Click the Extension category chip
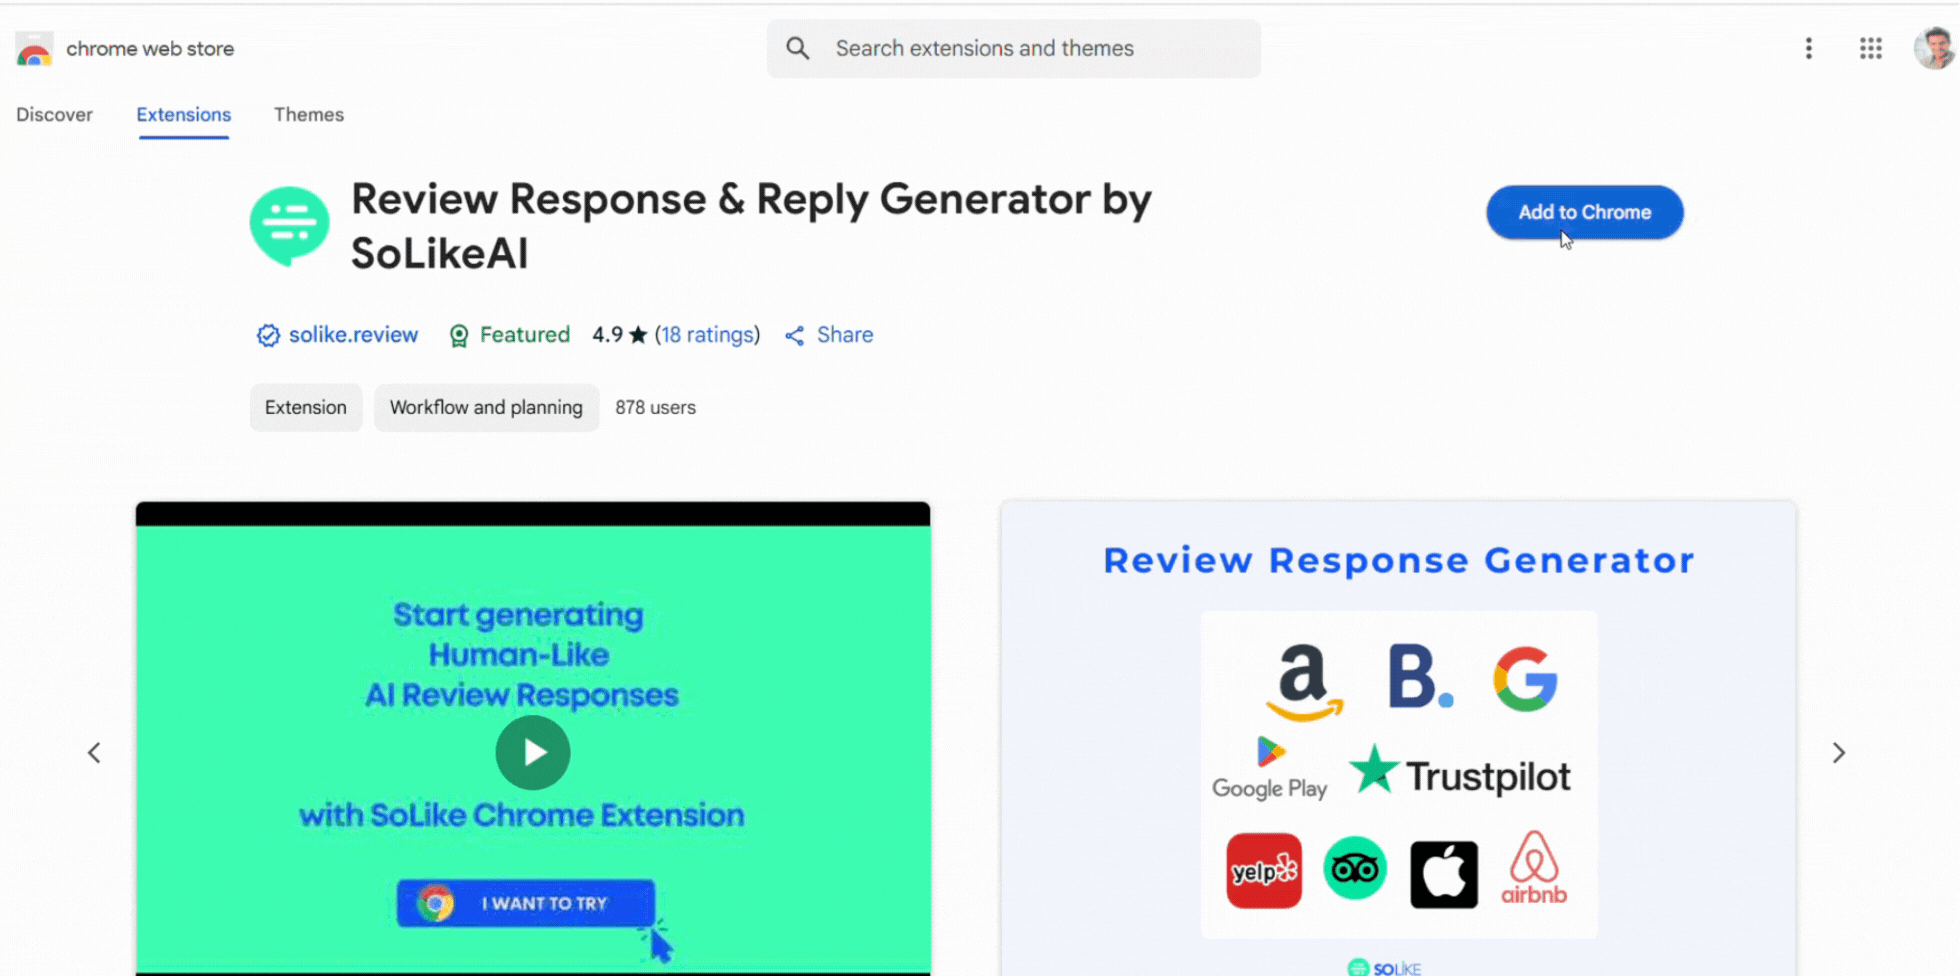Screen dimensions: 1960x976 click(306, 408)
